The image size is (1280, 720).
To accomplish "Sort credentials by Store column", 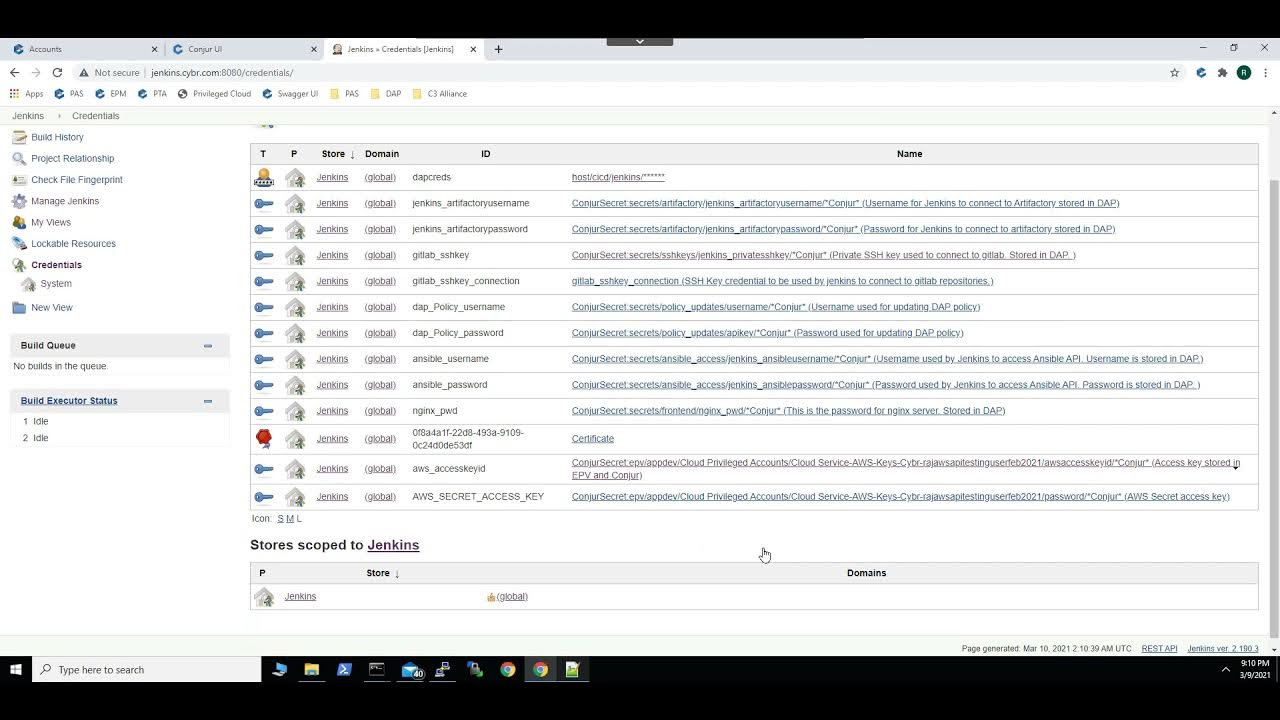I will (x=338, y=154).
